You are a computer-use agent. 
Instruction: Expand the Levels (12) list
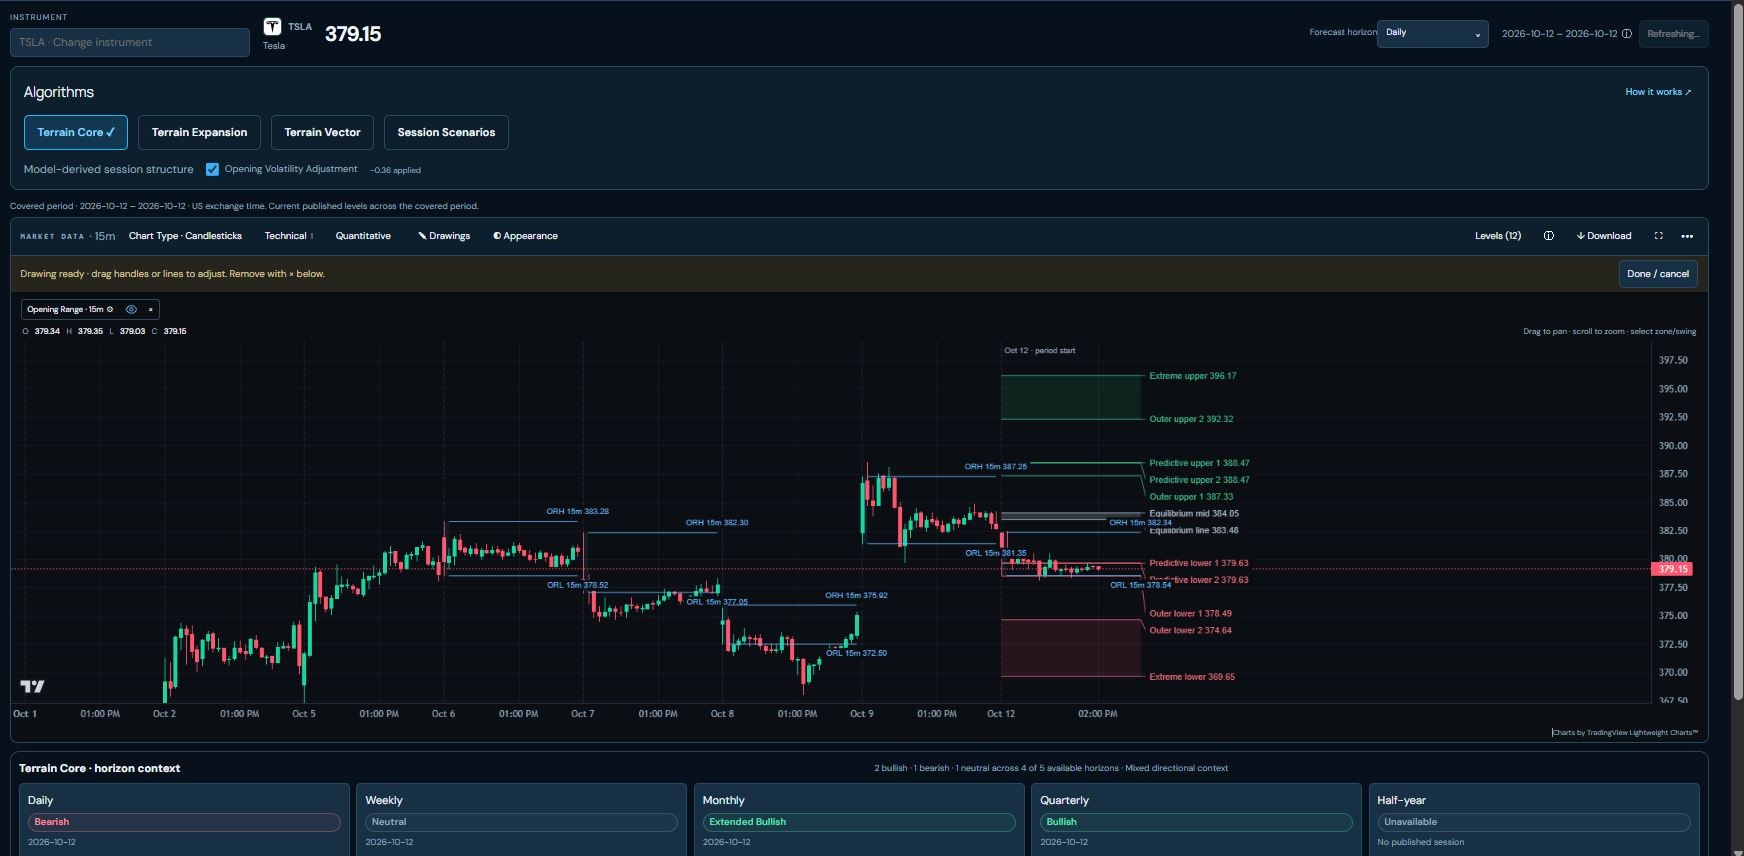(x=1498, y=236)
